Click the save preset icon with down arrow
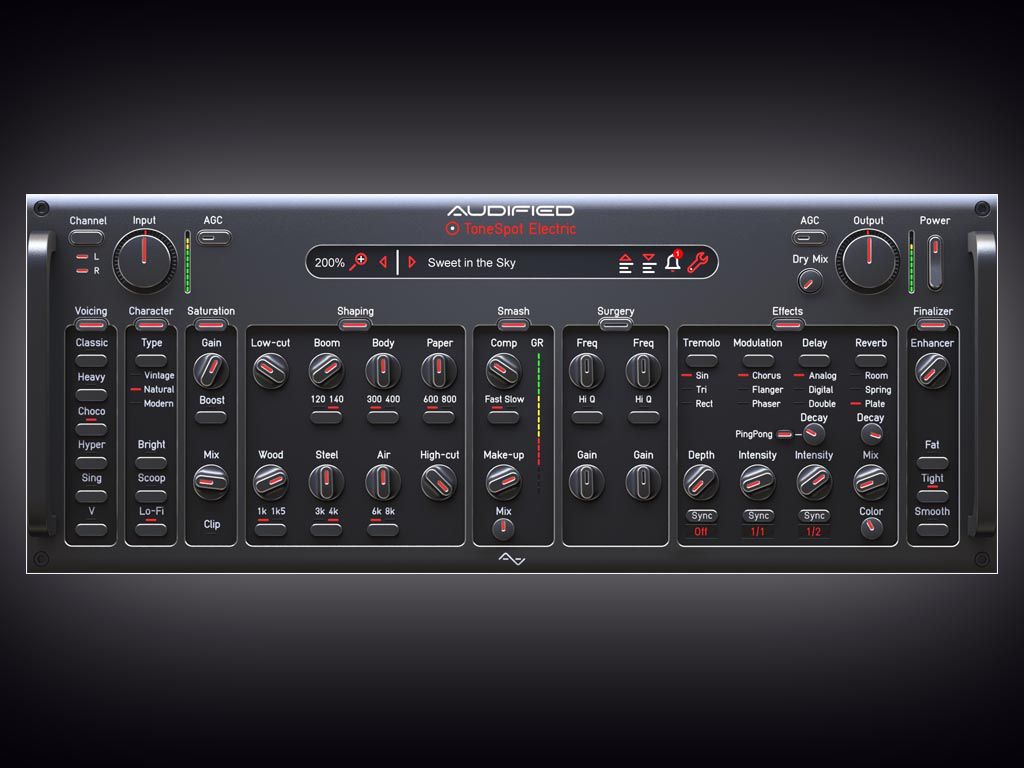This screenshot has height=768, width=1024. (648, 263)
